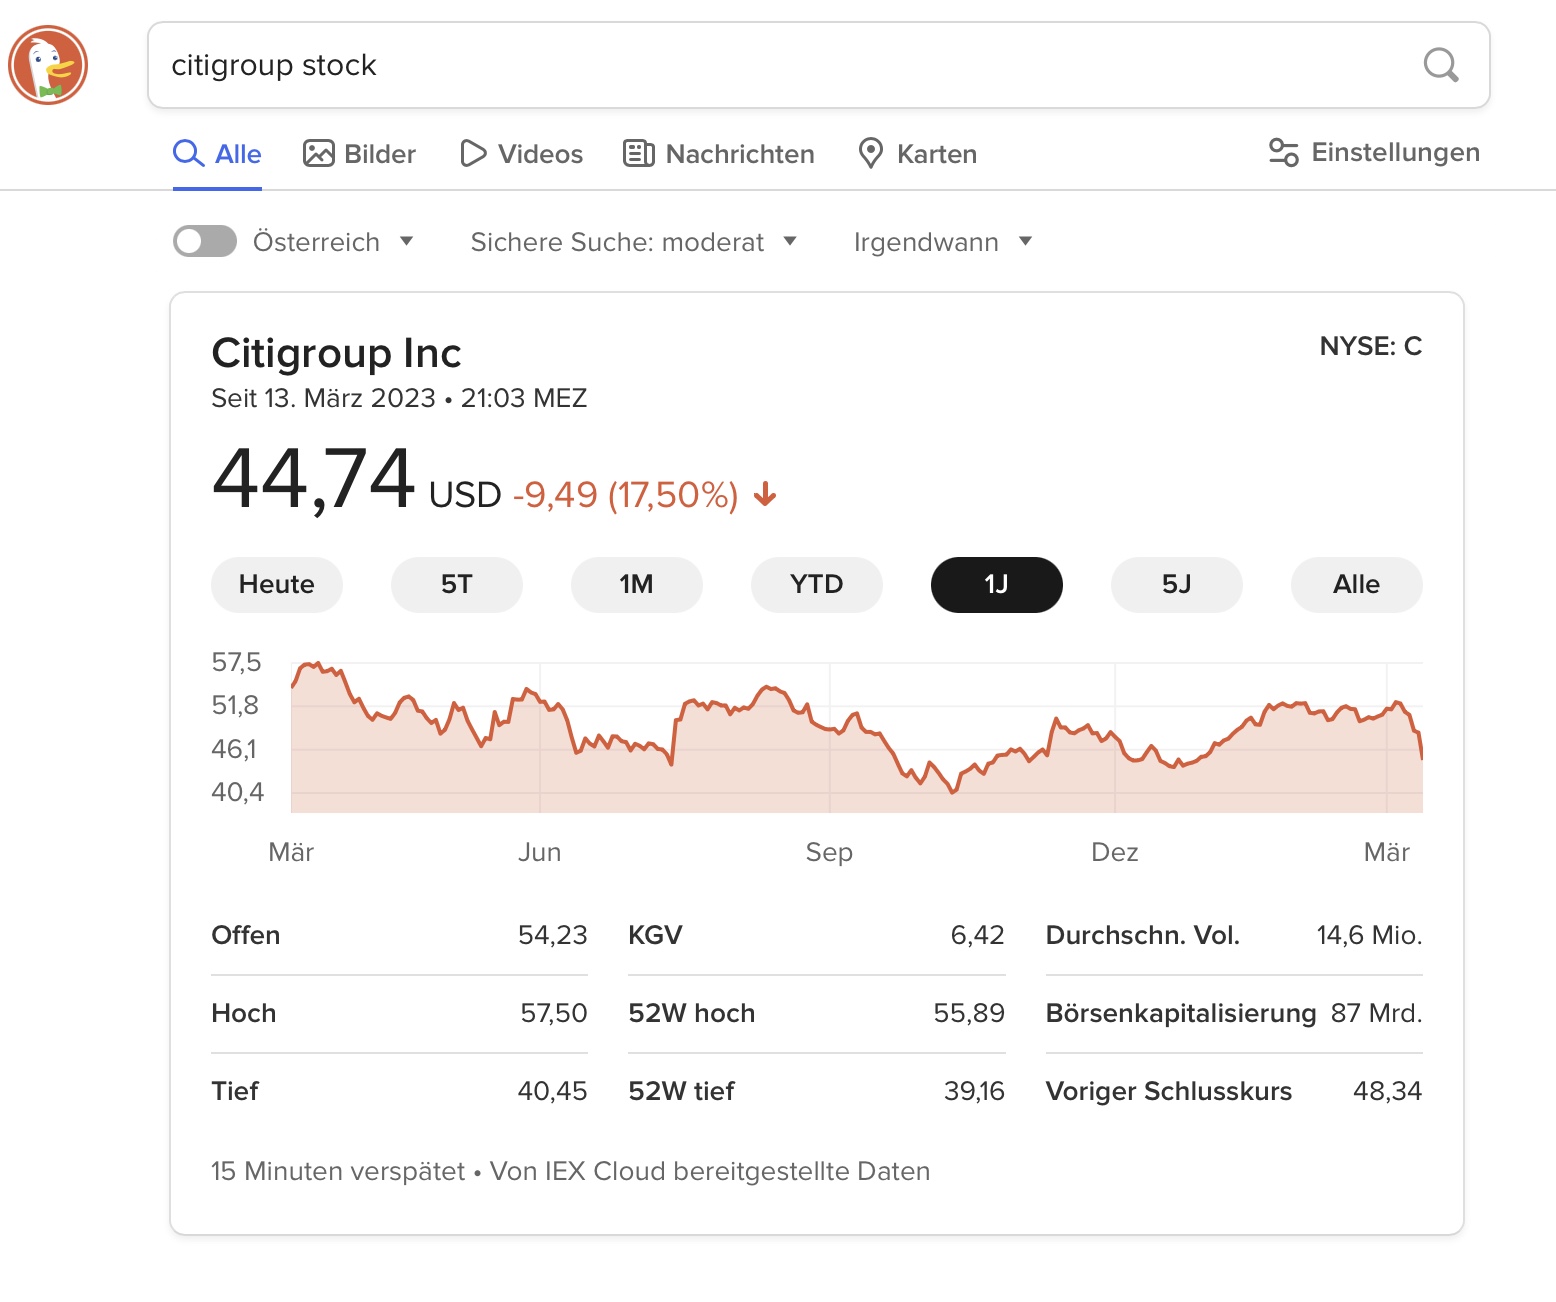Open the Nachrichten results tab
The width and height of the screenshot is (1556, 1302).
(x=718, y=154)
